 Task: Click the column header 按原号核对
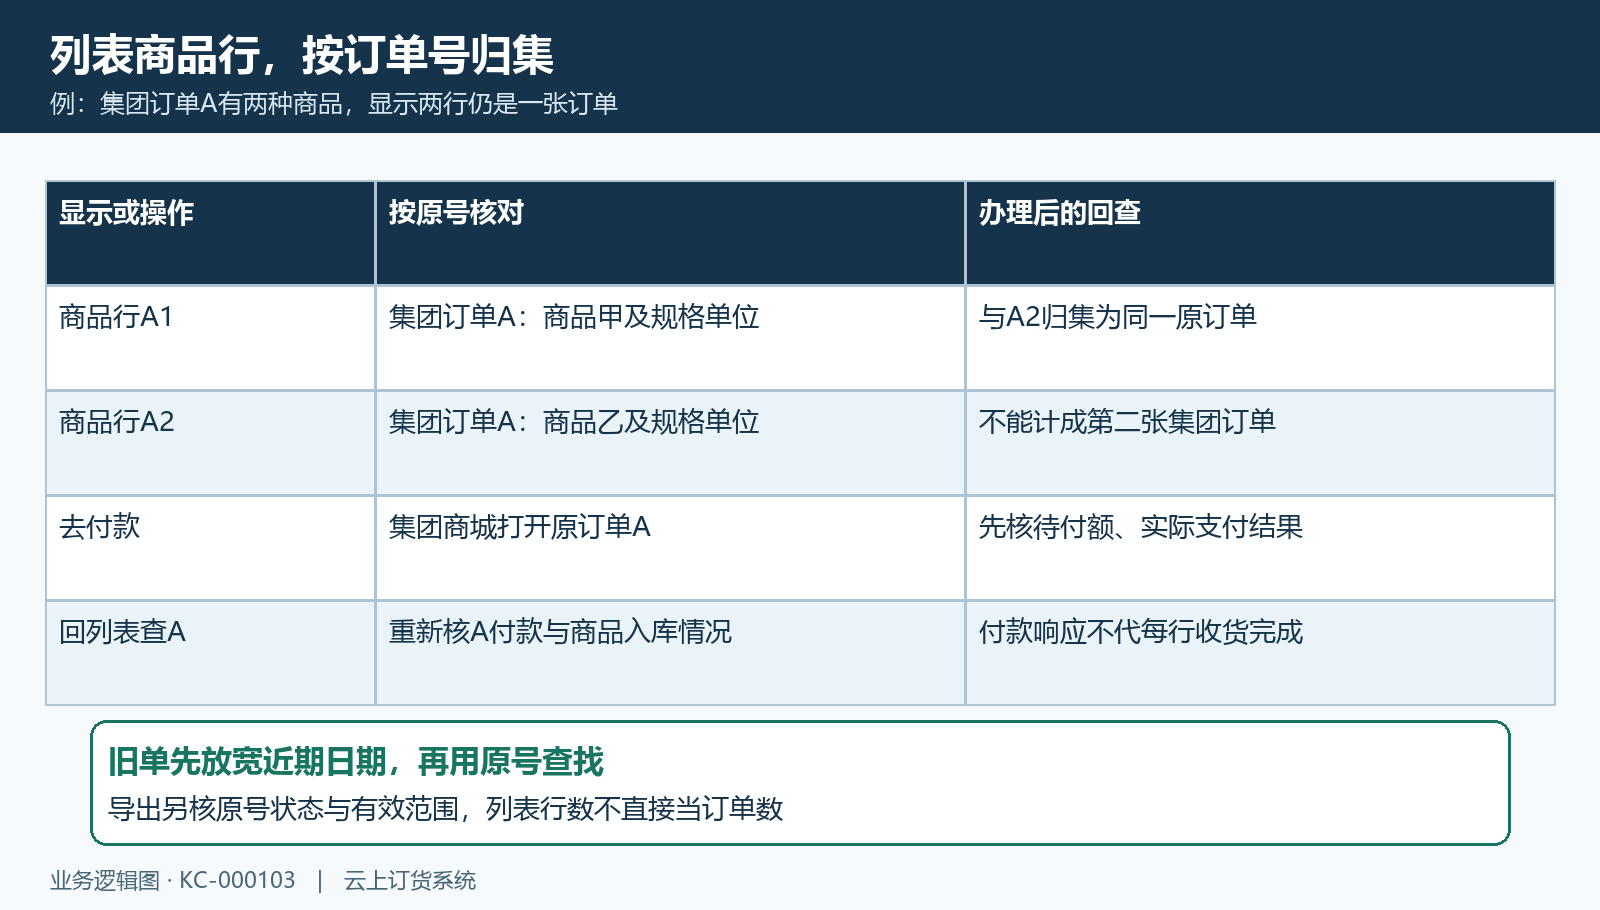[x=670, y=233]
